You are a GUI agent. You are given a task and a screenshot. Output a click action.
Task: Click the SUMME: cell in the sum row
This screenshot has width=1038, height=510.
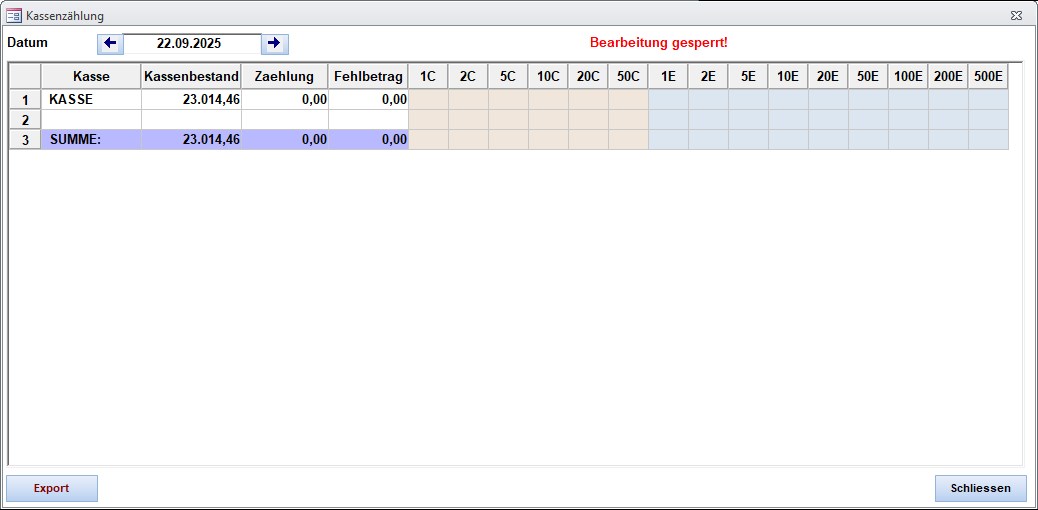tap(91, 140)
